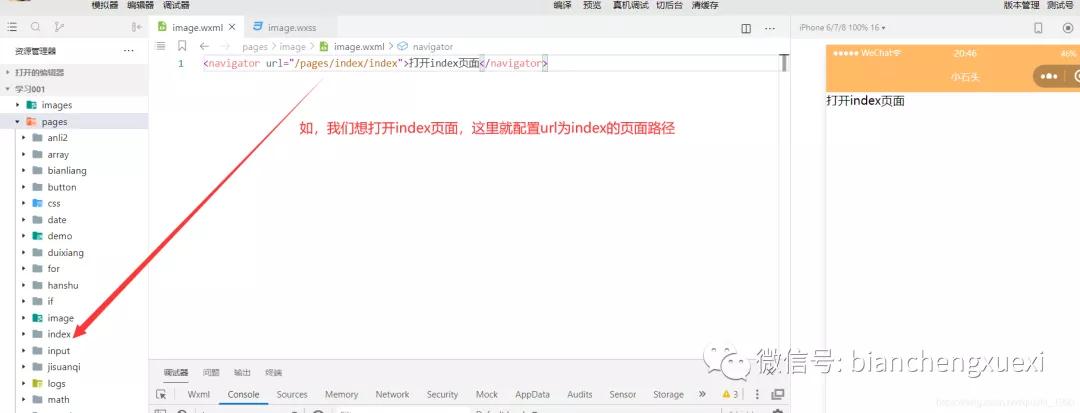Select the 调试器 panel tab
Viewport: 1080px width, 413px height.
click(176, 372)
